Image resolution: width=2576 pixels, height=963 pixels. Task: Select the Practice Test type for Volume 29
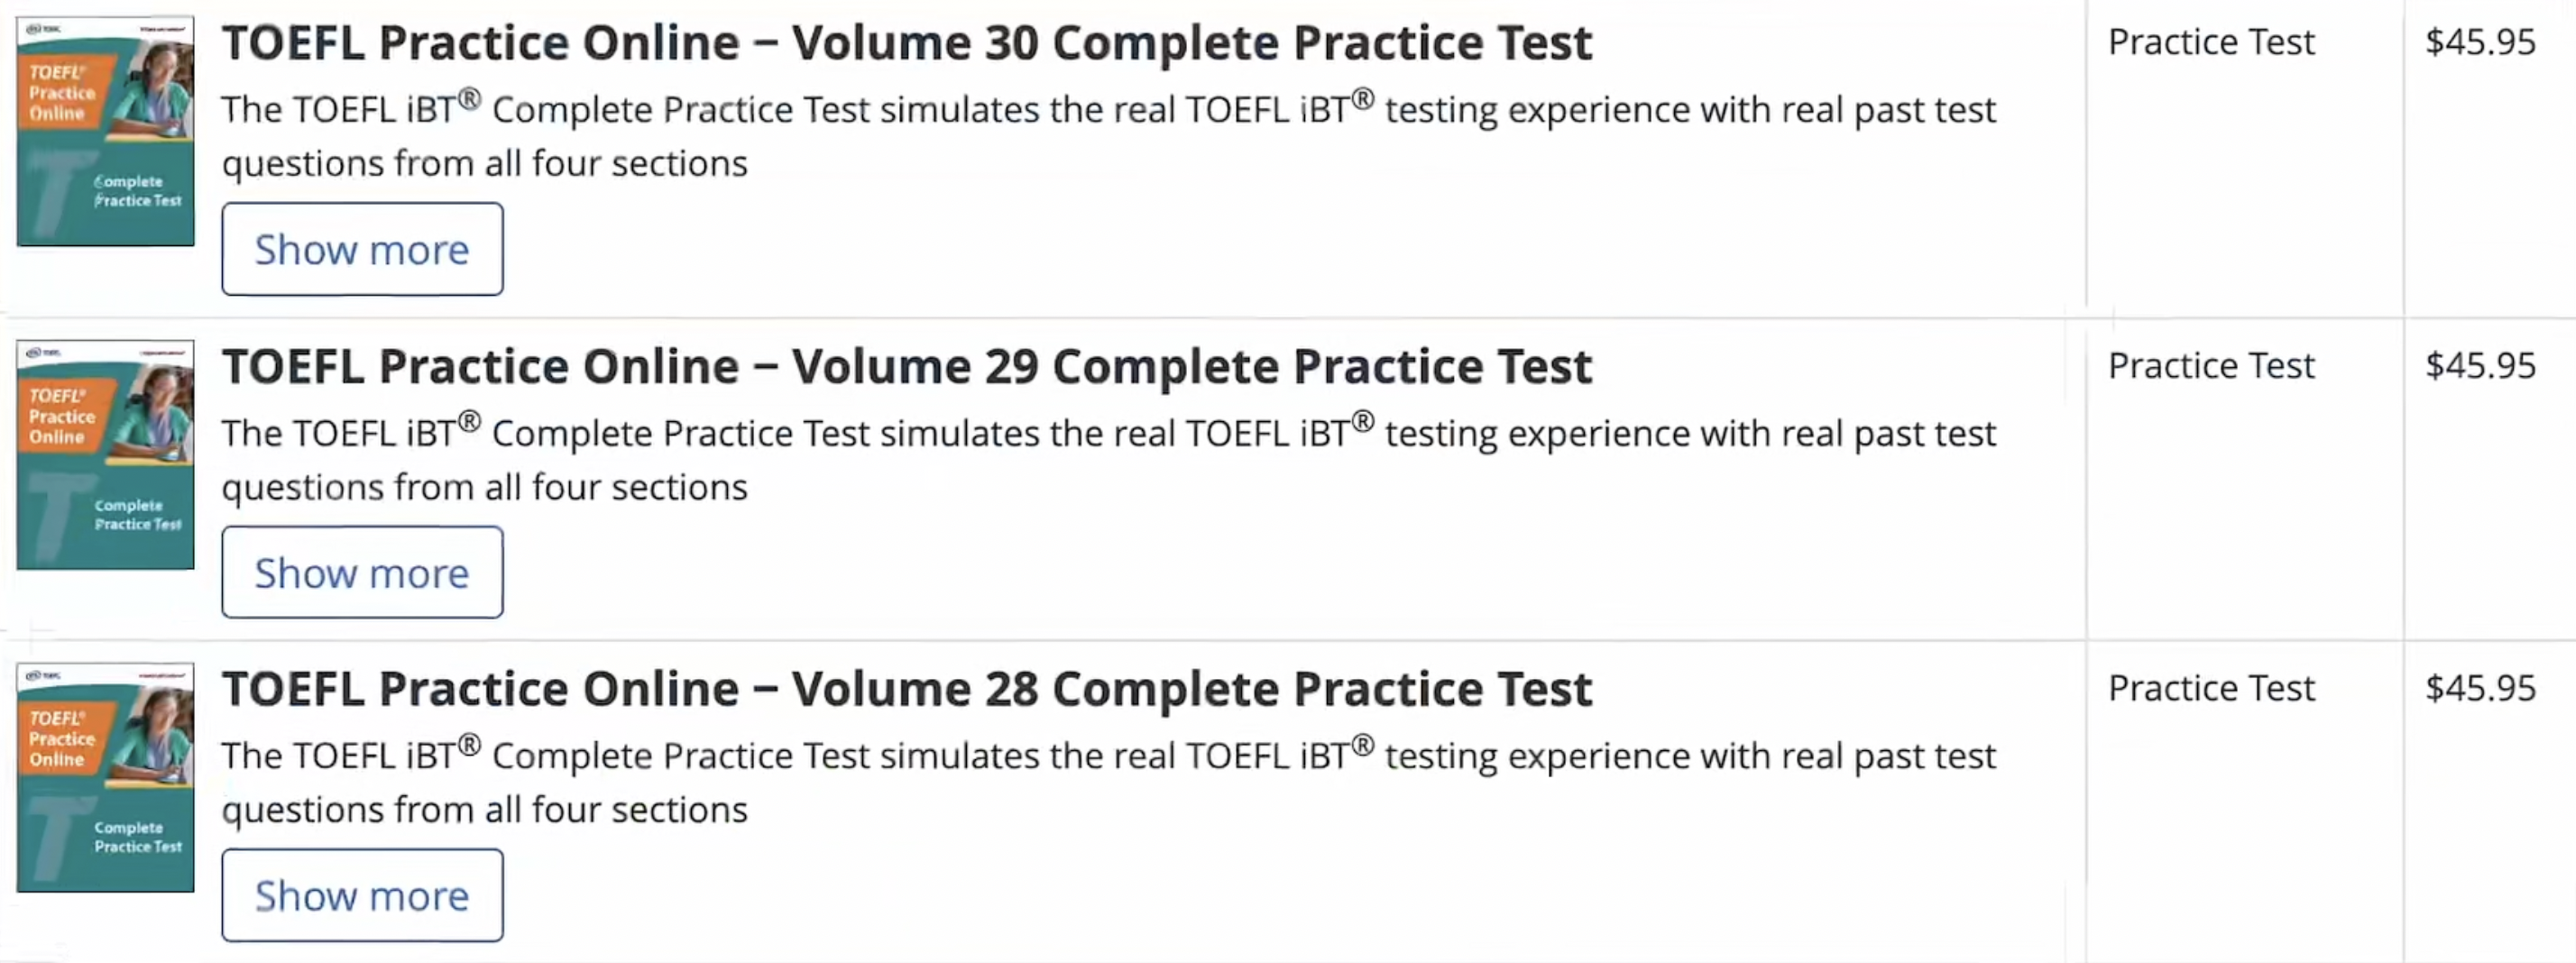[2210, 365]
